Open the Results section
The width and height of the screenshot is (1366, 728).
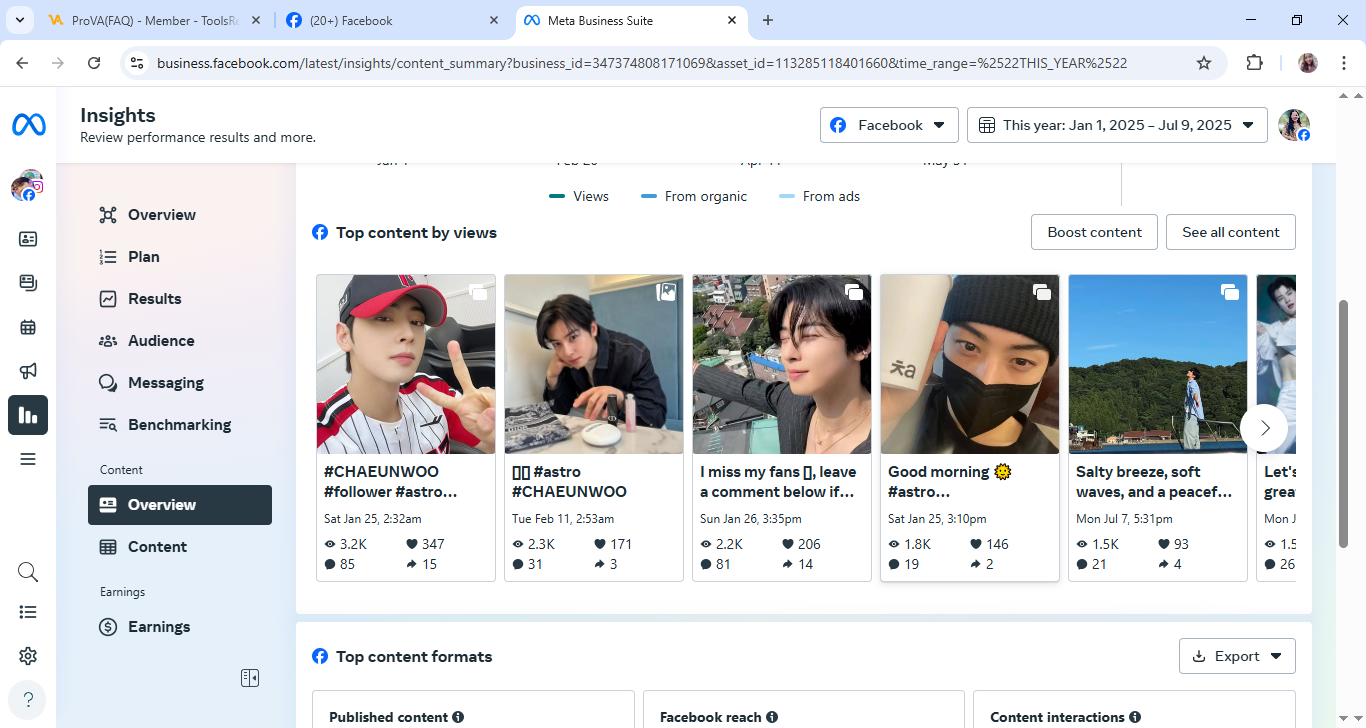pyautogui.click(x=180, y=299)
